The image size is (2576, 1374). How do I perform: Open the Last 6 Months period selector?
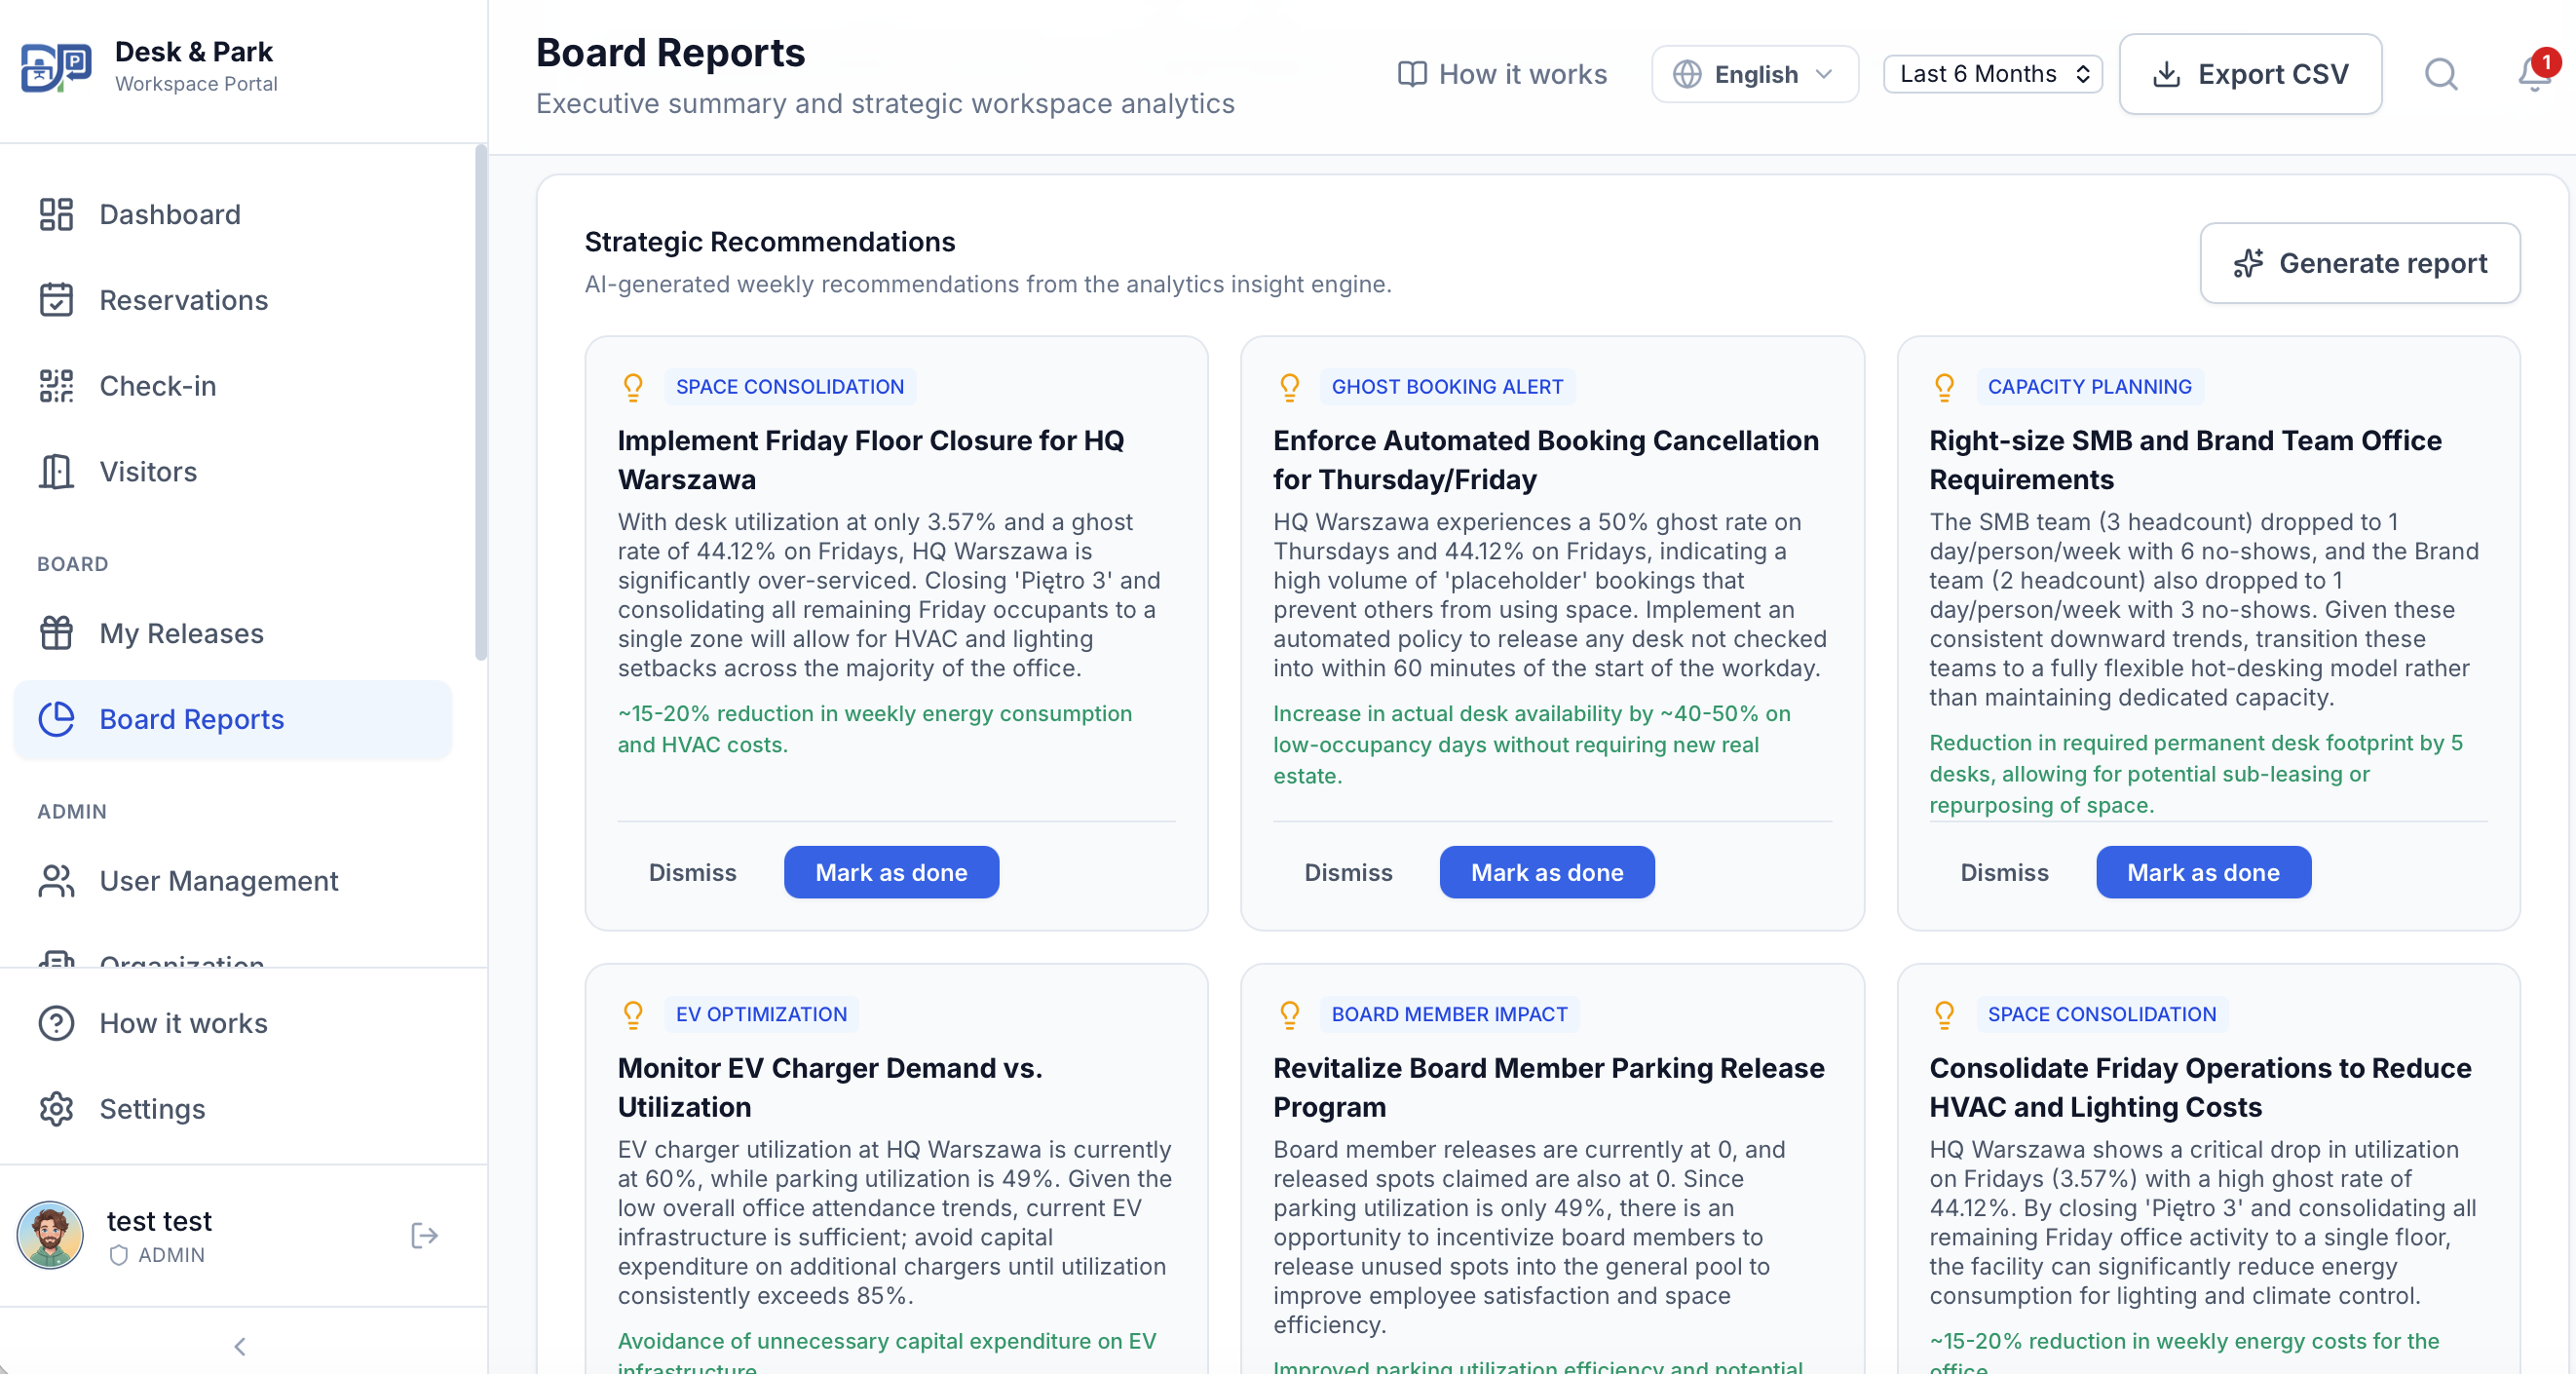coord(1992,74)
